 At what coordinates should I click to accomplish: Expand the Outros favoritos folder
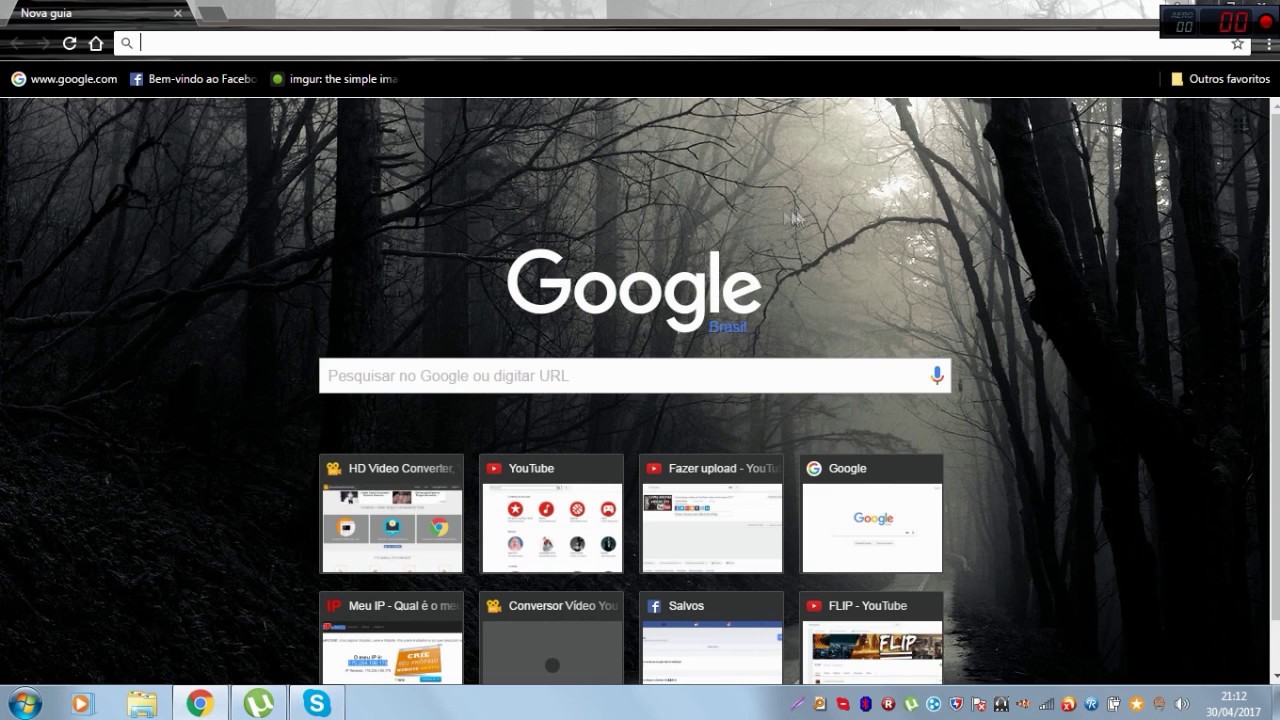(x=1220, y=79)
